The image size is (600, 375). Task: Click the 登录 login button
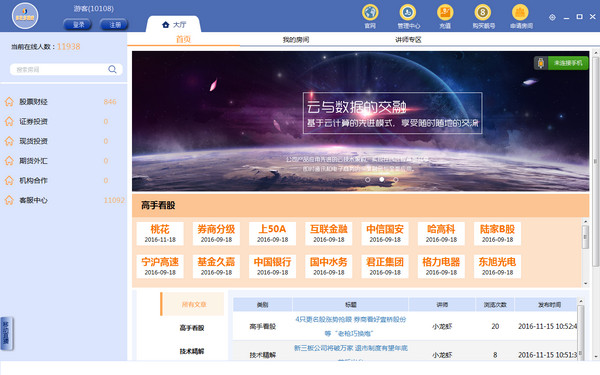(78, 24)
